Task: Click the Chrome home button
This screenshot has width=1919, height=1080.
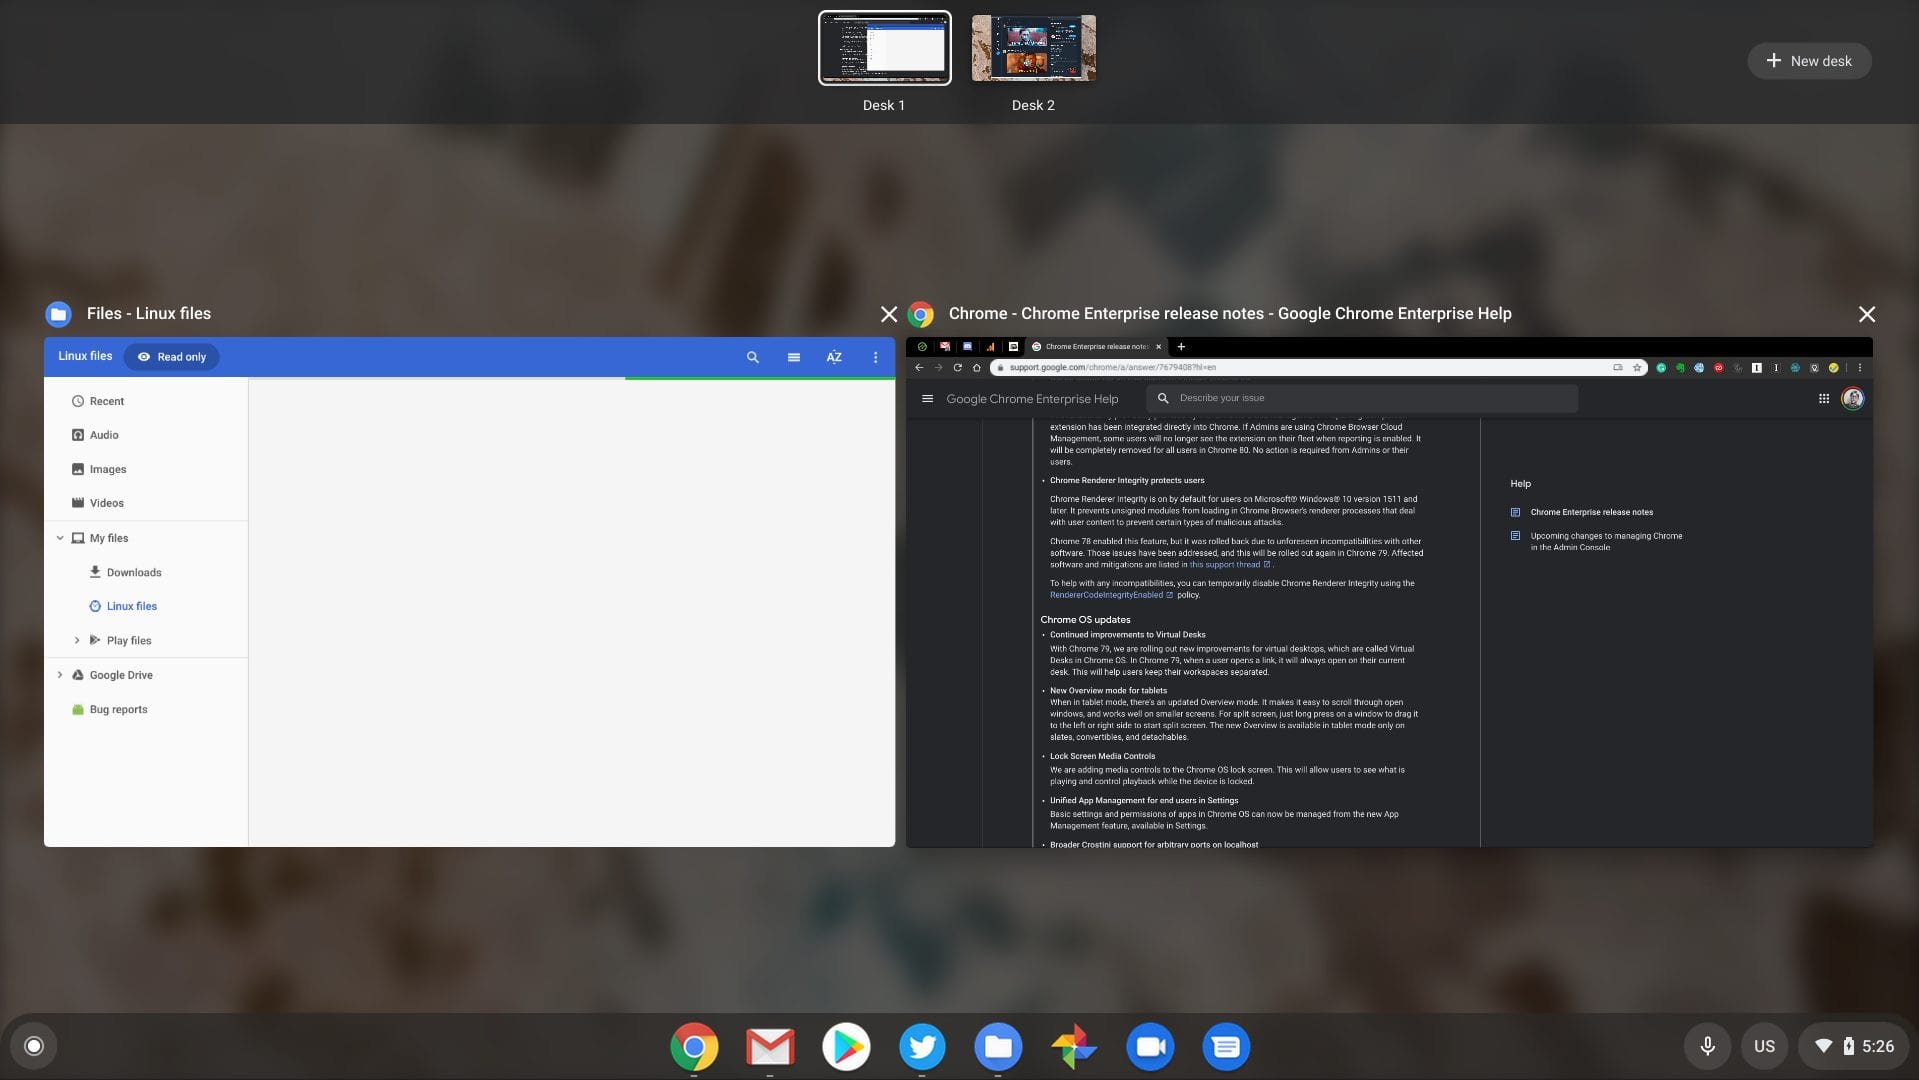Action: click(x=976, y=367)
